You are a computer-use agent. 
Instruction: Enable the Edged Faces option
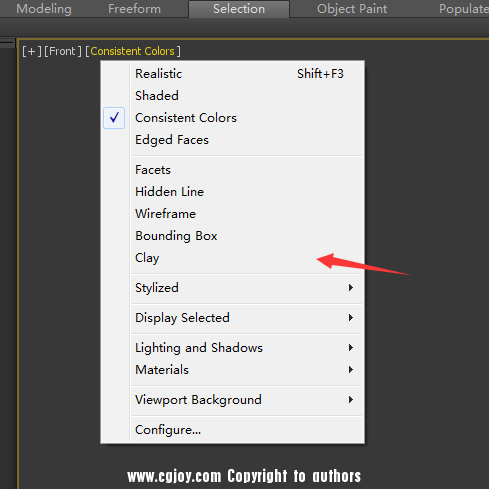tap(247, 140)
